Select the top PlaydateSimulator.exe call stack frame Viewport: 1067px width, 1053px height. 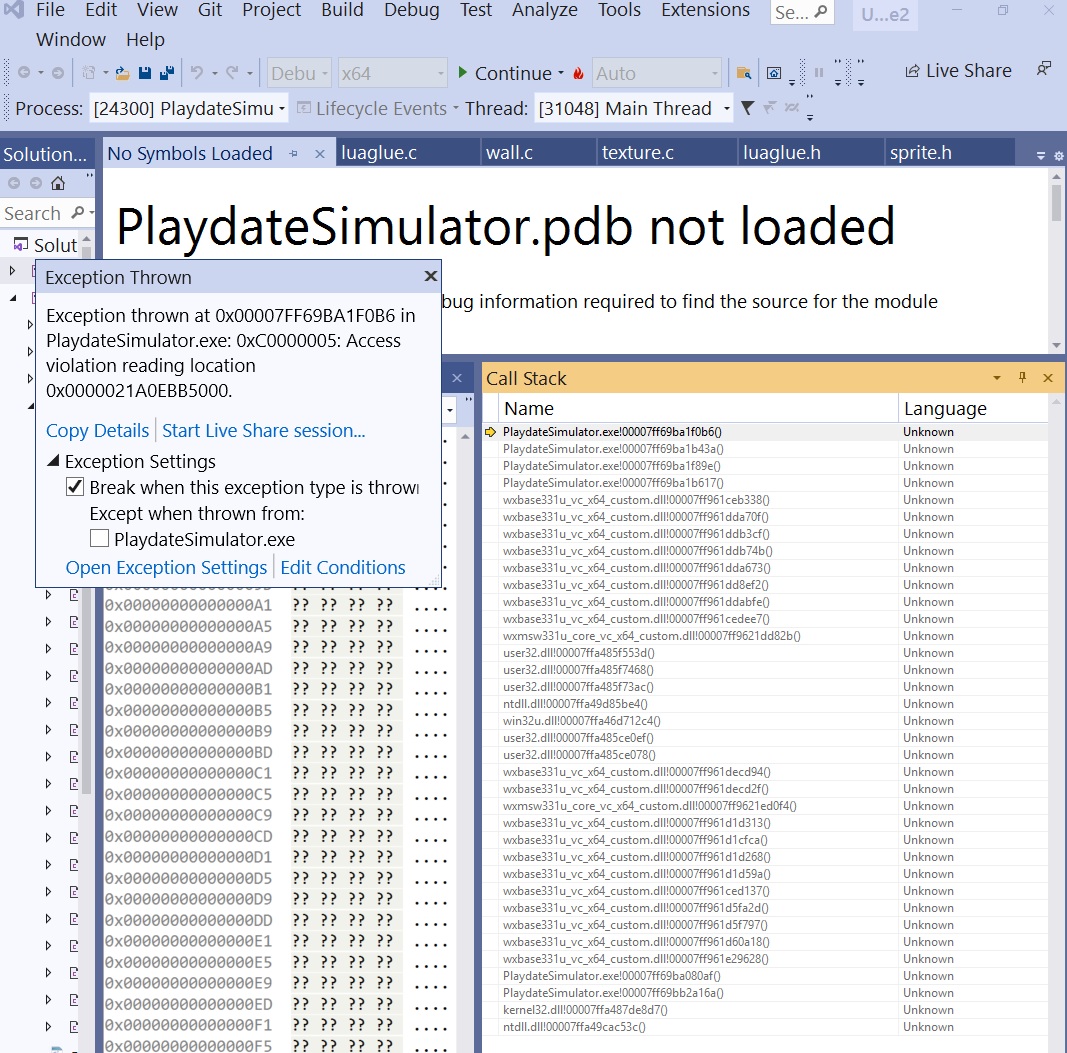pos(612,432)
